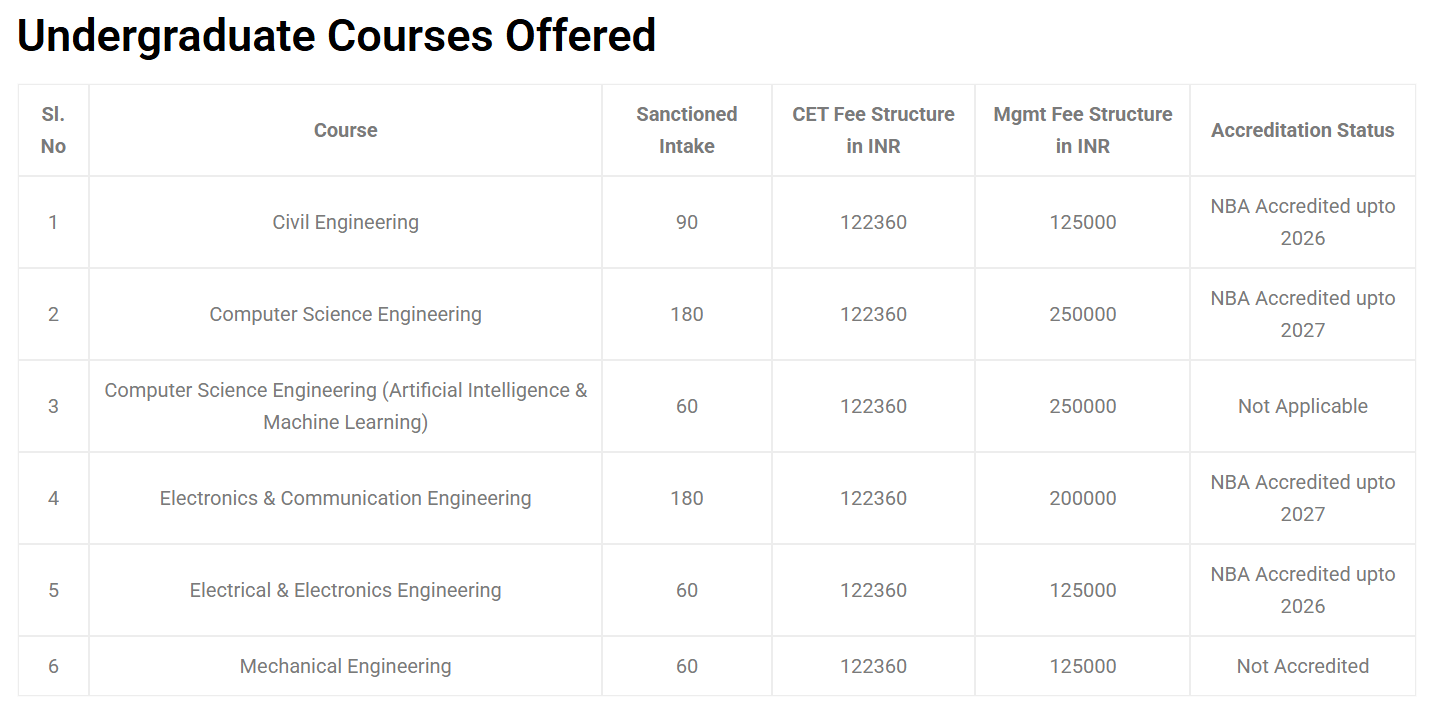The image size is (1441, 718).
Task: Select Electrical & Electronics Engineering row
Action: tap(345, 590)
